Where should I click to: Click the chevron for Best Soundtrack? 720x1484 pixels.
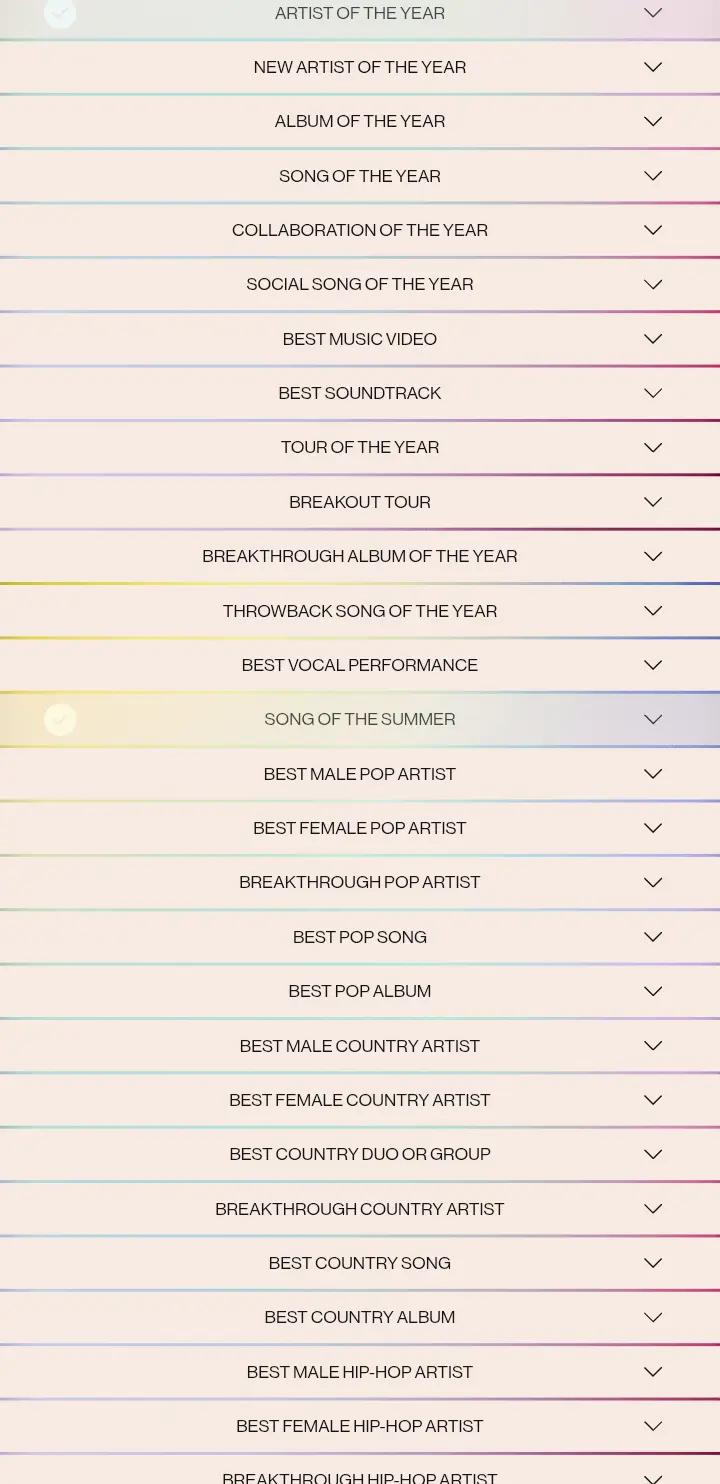click(653, 393)
